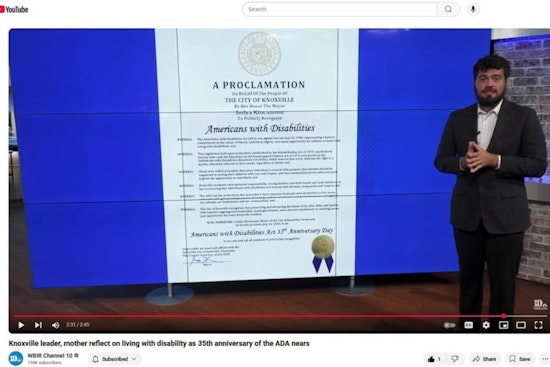Dislike the video with thumbs down
Image resolution: width=550 pixels, height=367 pixels.
pos(455,359)
